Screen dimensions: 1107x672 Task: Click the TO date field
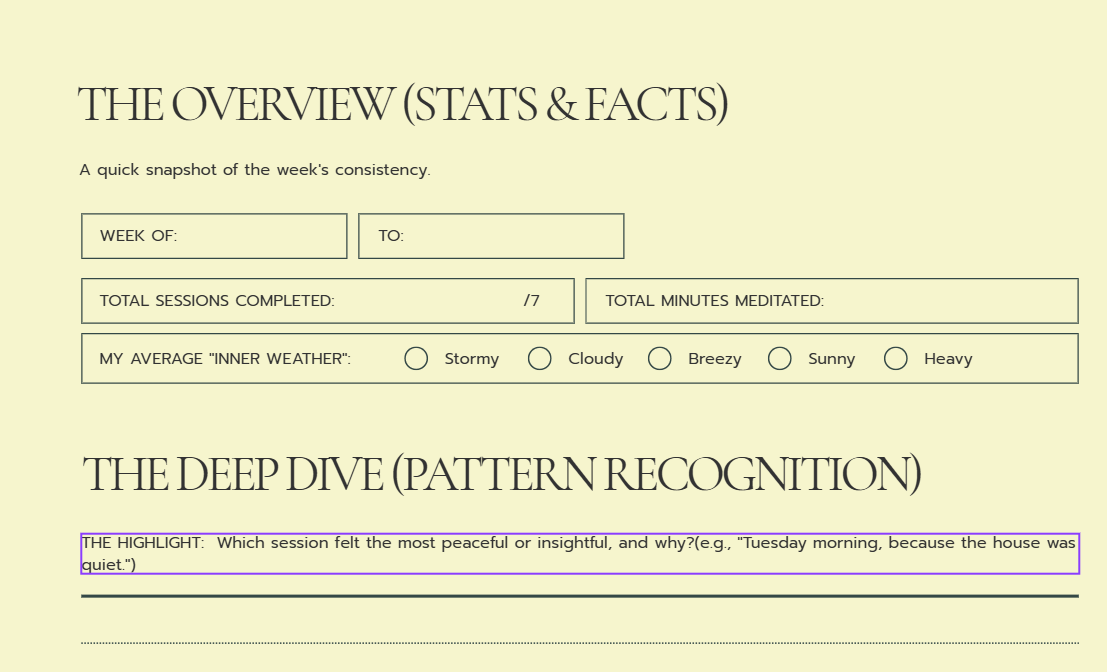[491, 236]
